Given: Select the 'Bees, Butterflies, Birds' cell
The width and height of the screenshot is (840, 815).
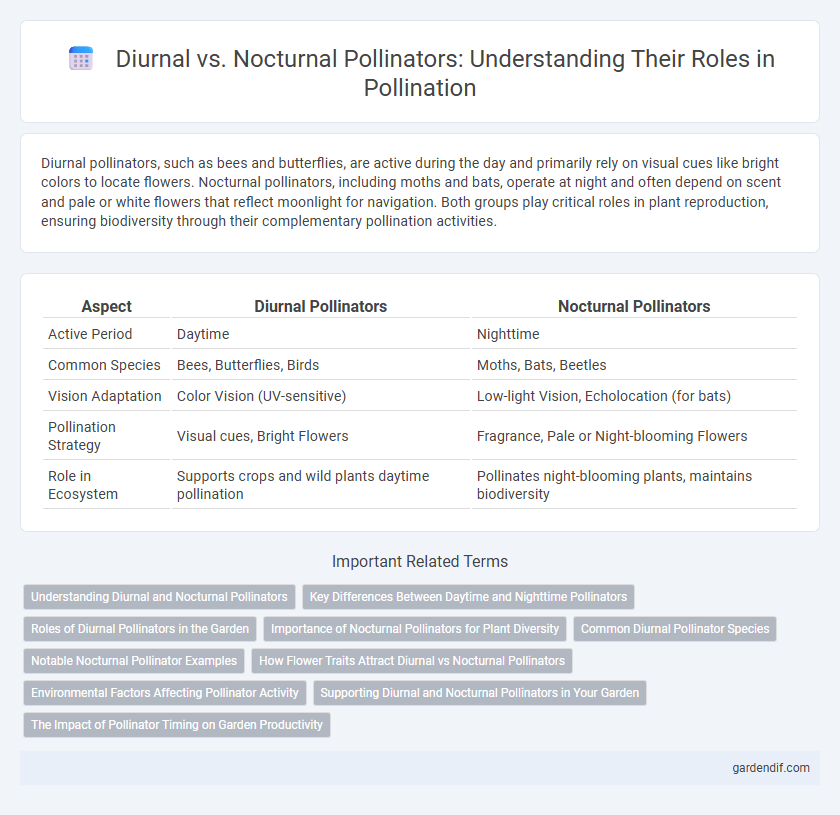Looking at the screenshot, I should [x=320, y=365].
